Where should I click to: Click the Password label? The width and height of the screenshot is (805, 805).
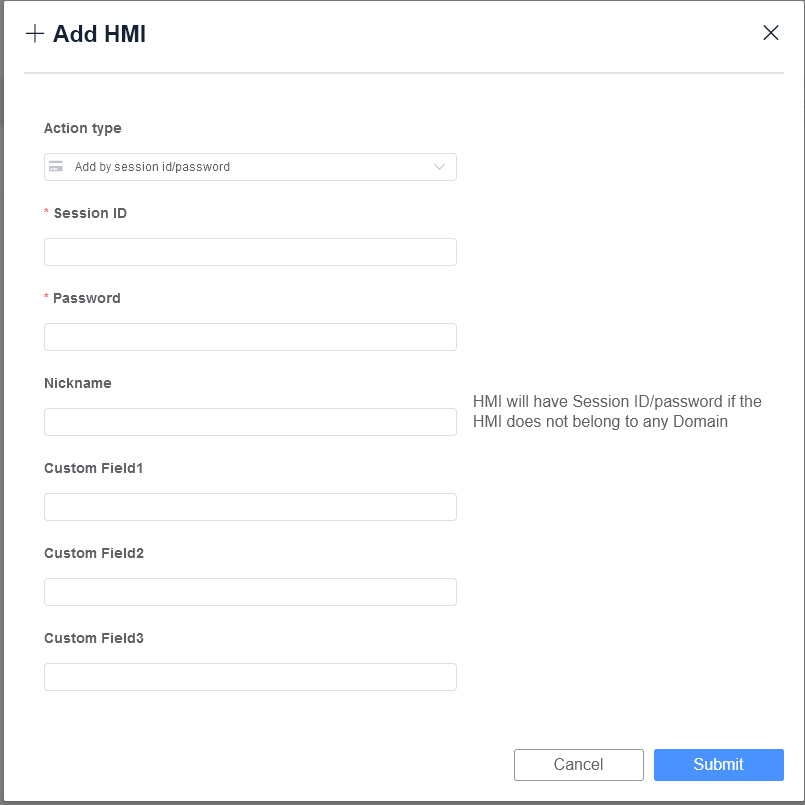click(x=86, y=298)
